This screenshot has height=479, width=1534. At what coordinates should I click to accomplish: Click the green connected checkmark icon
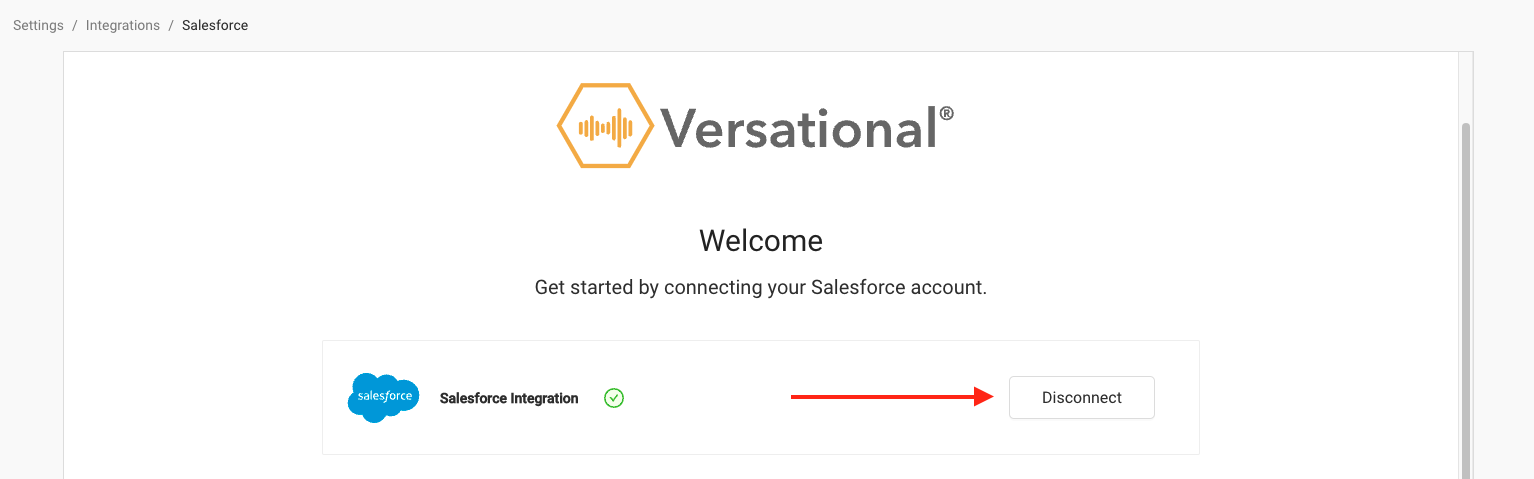coord(614,398)
